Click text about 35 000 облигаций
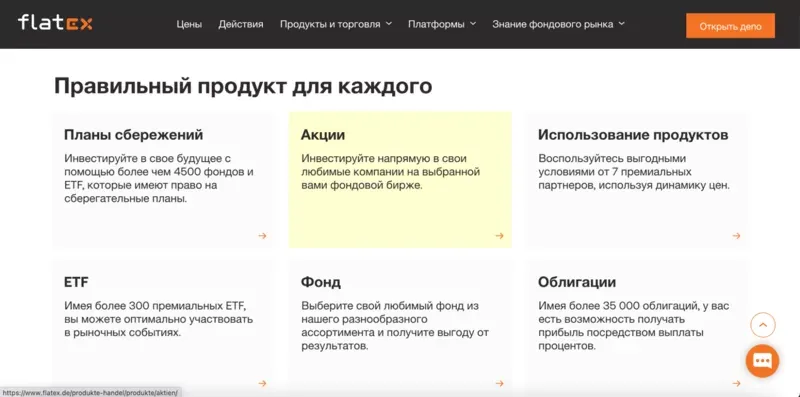 click(634, 326)
